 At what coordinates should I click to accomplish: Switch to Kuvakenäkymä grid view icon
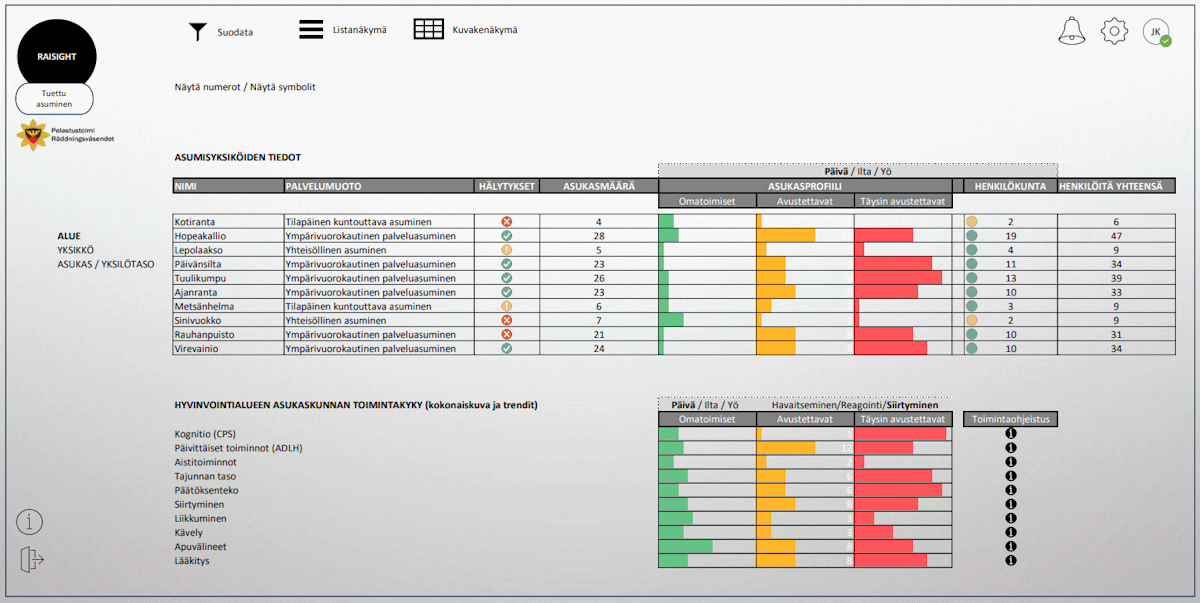point(428,30)
